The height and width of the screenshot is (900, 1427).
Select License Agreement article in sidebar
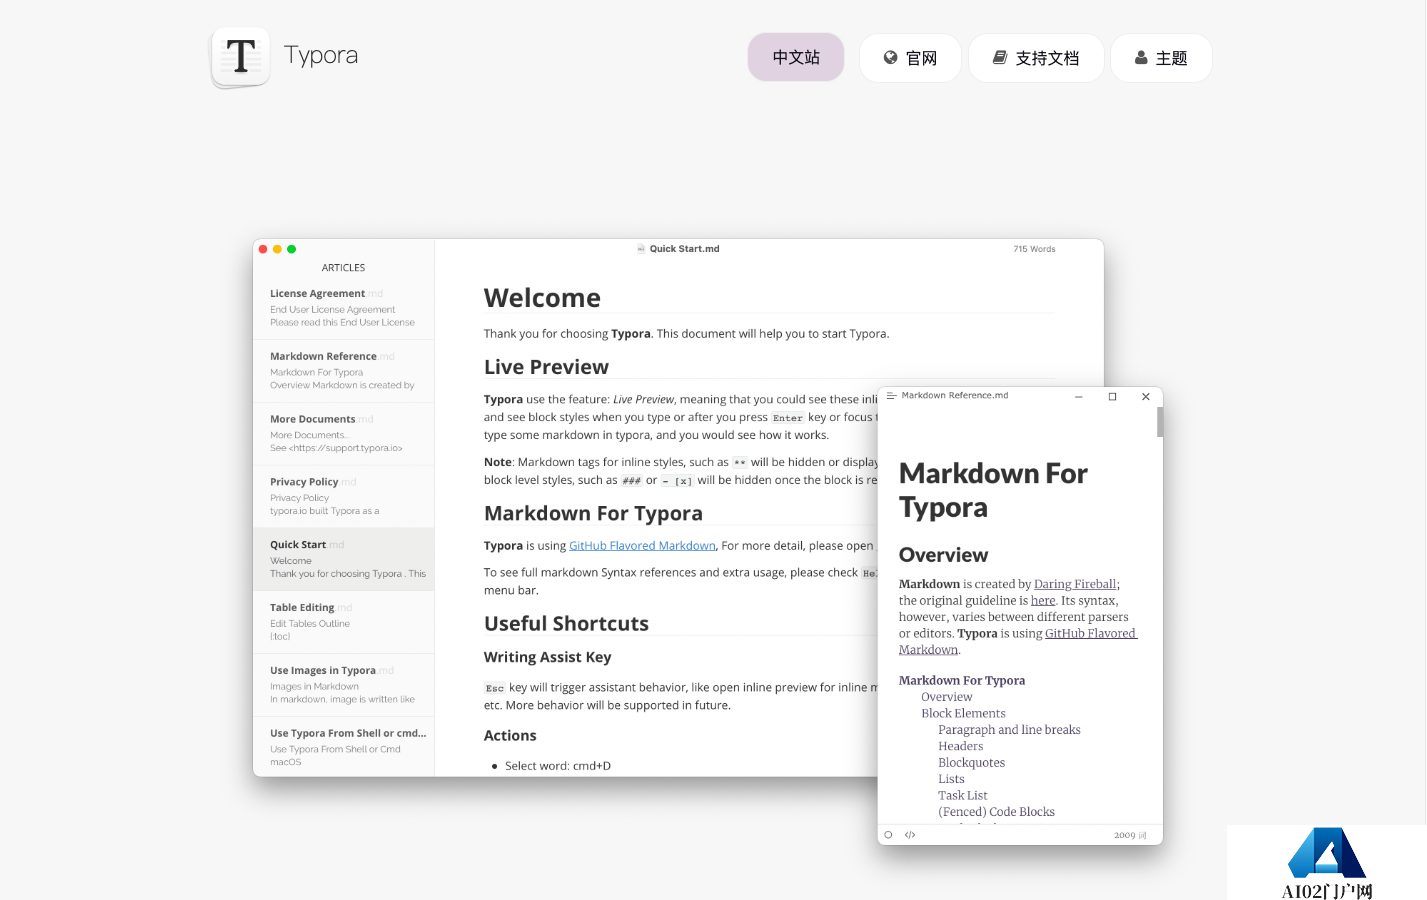click(x=344, y=308)
